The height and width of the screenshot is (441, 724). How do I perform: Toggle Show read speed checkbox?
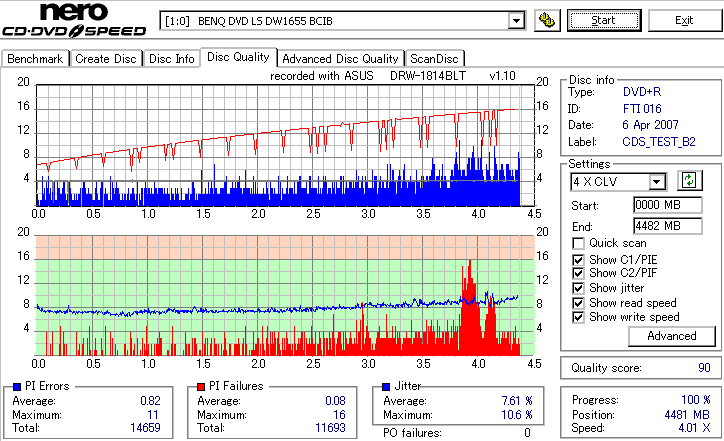pos(578,303)
